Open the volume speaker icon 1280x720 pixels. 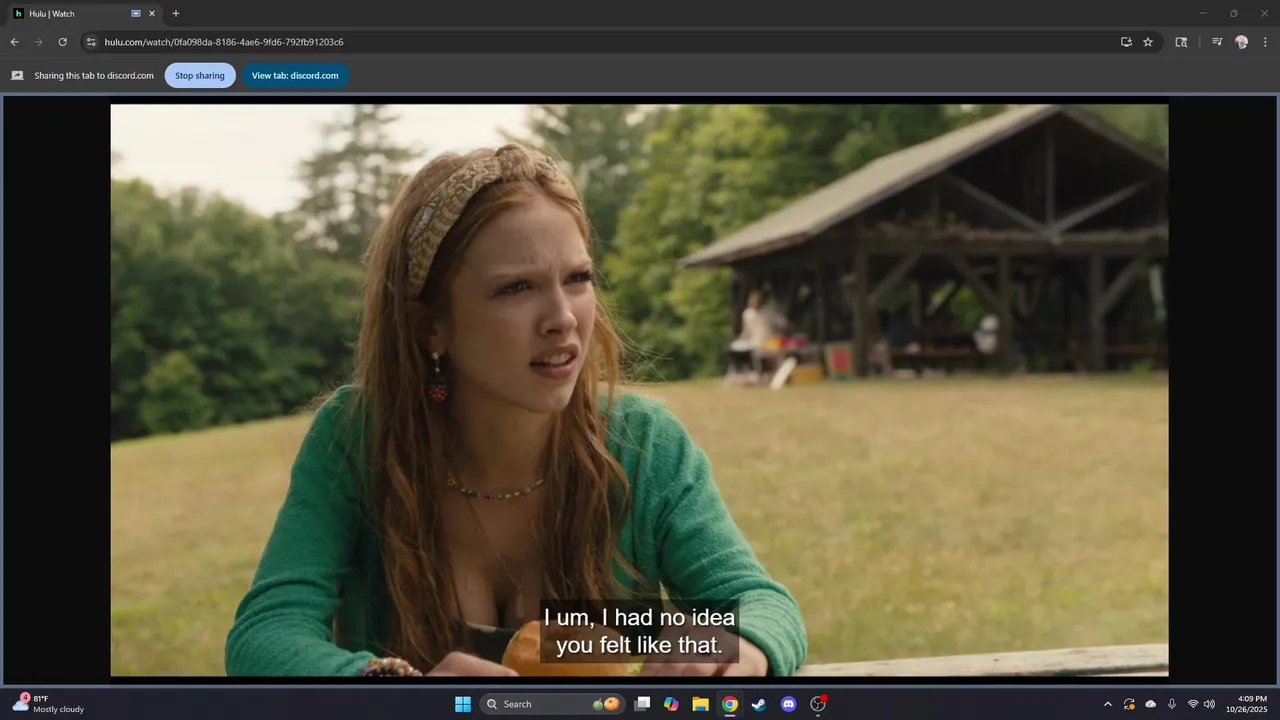(x=1209, y=704)
